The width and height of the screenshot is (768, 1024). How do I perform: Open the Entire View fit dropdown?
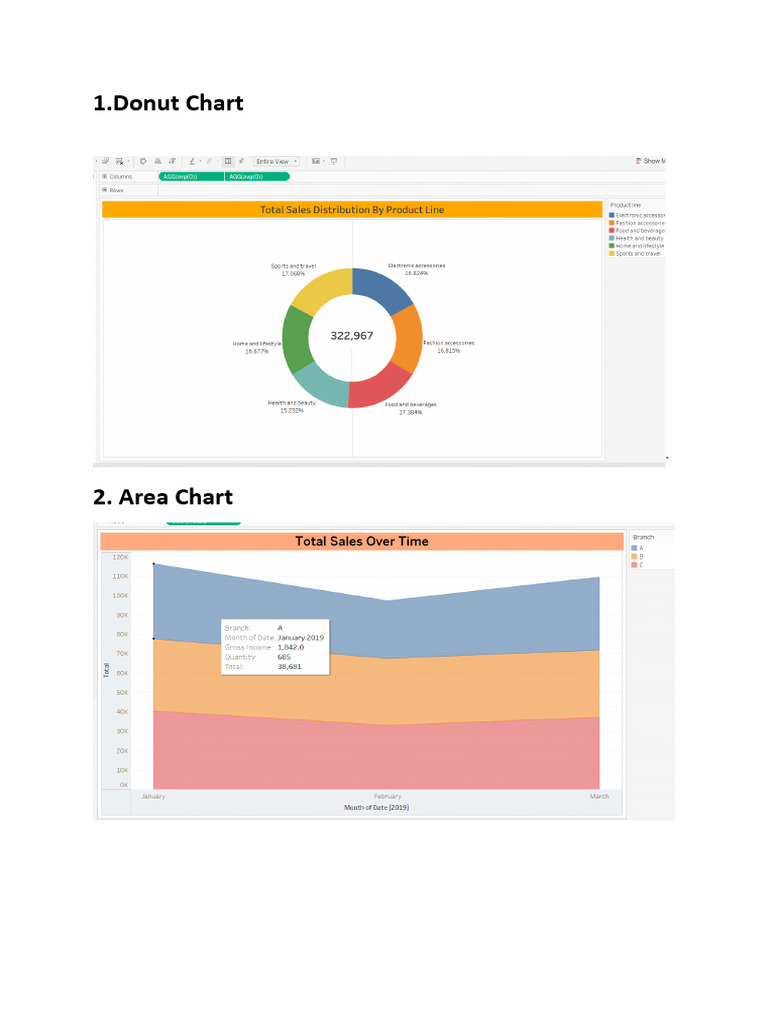coord(276,161)
